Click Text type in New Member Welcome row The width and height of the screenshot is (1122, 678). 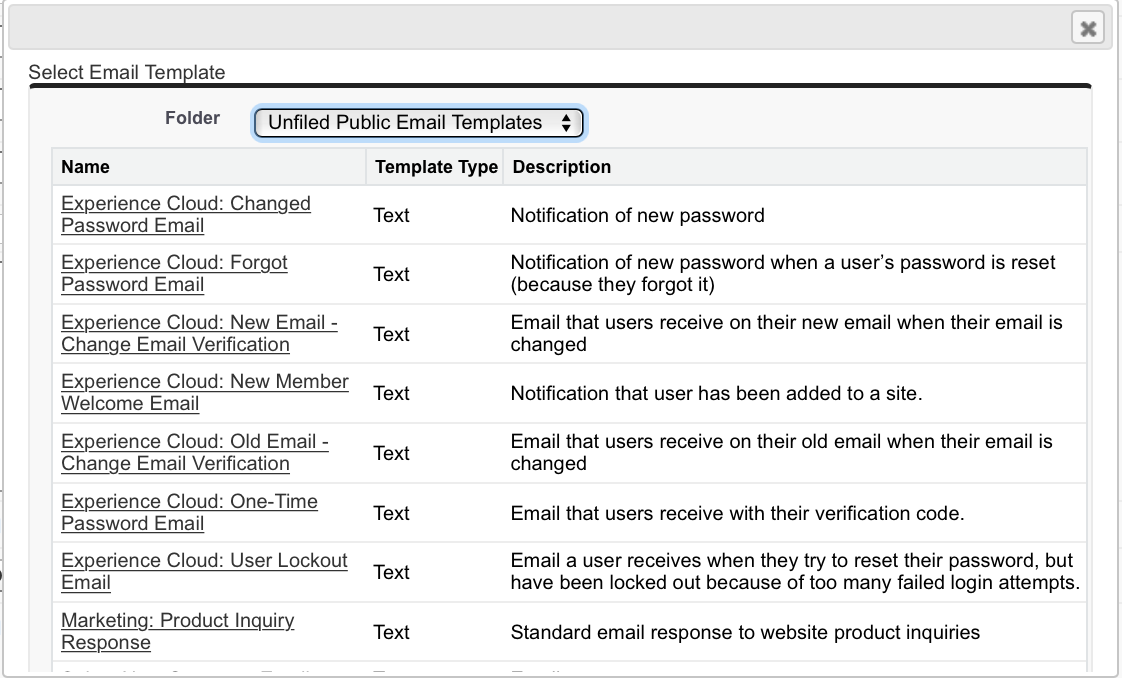coord(391,393)
